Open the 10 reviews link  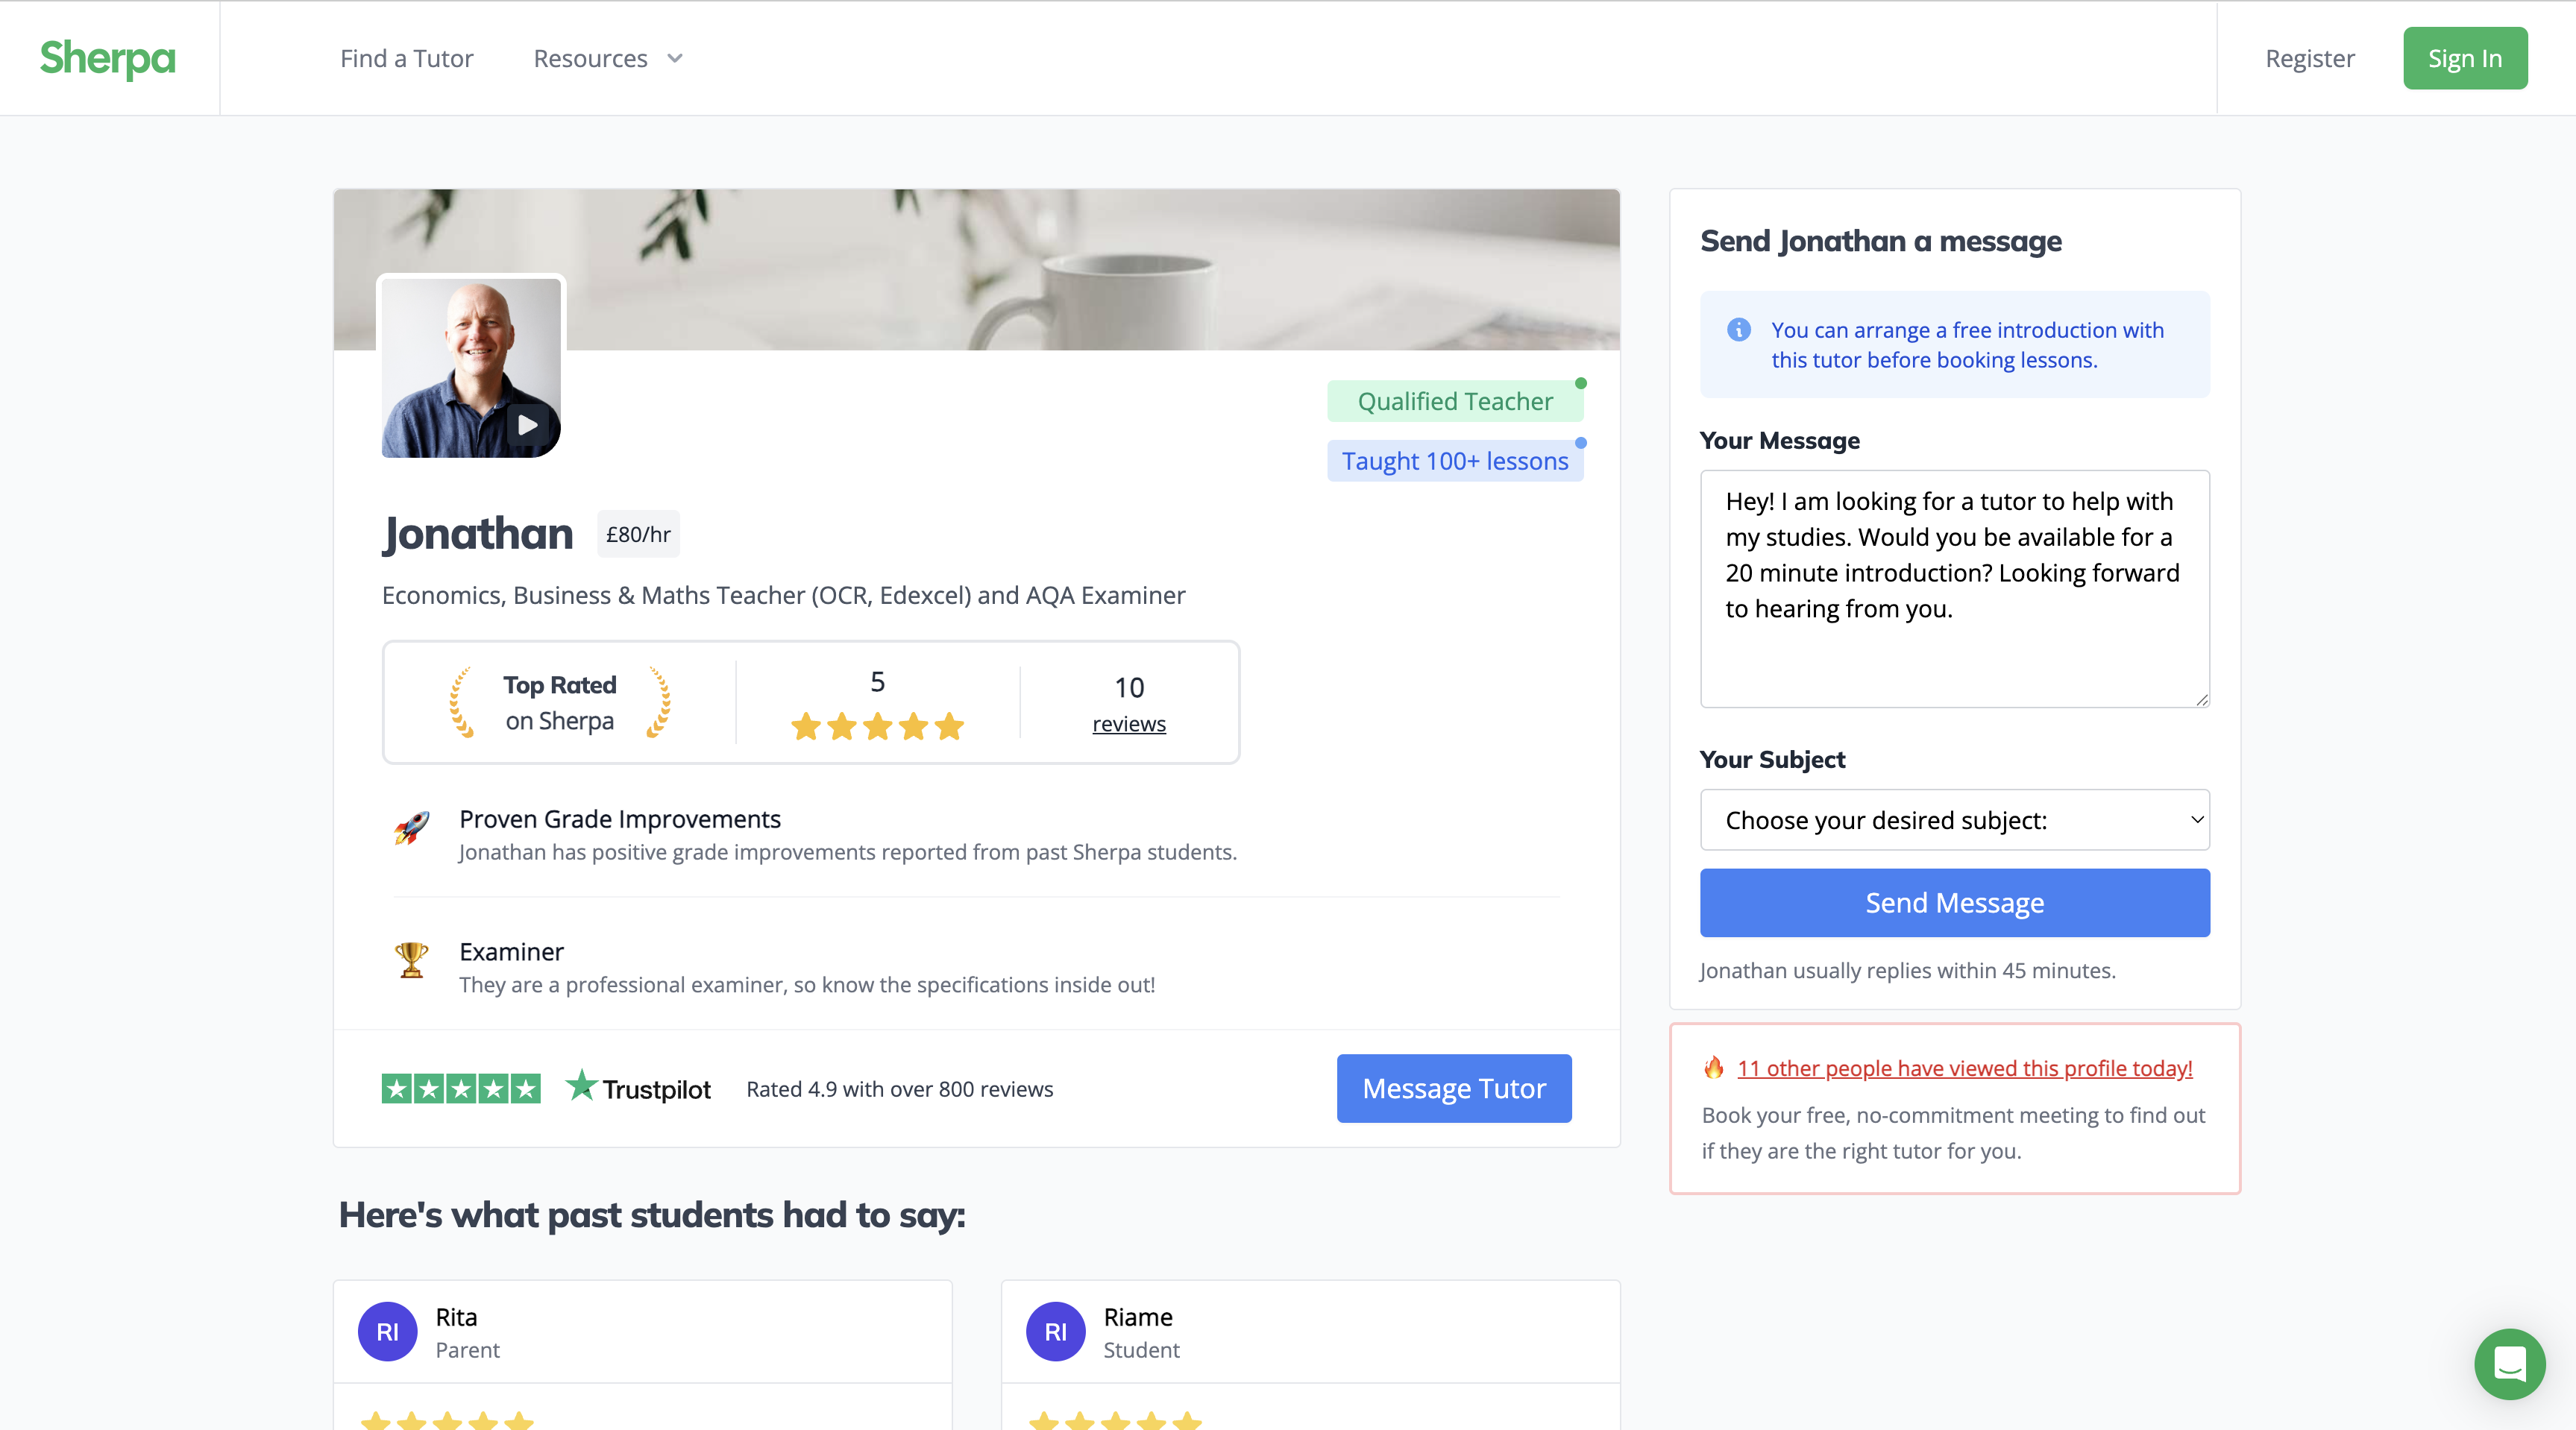(1128, 723)
